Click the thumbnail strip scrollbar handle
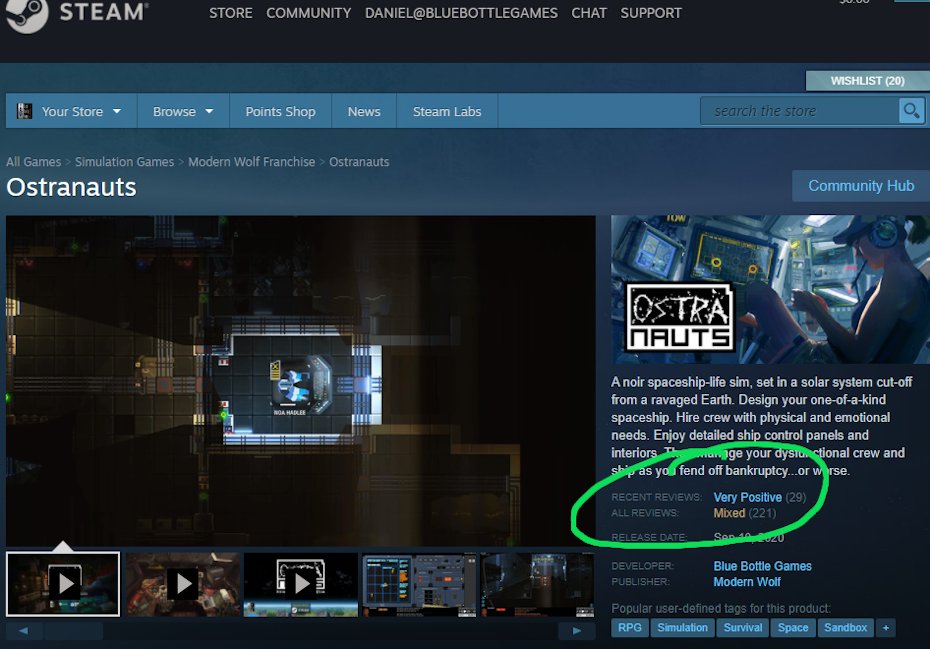This screenshot has height=649, width=930. [74, 631]
